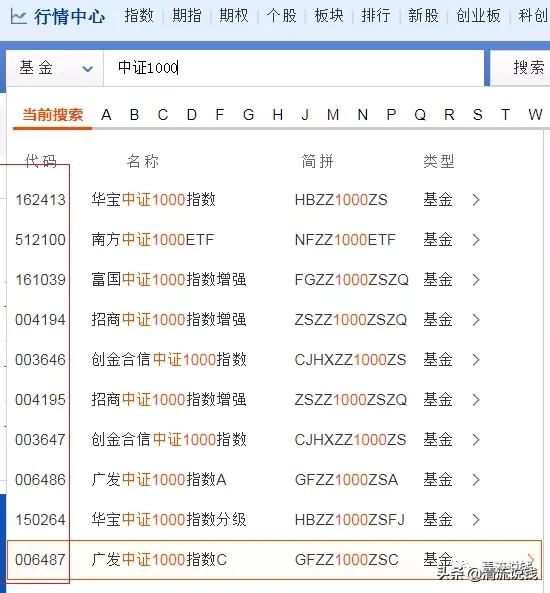Open the 排行 menu
550x593 pixels.
click(x=376, y=16)
